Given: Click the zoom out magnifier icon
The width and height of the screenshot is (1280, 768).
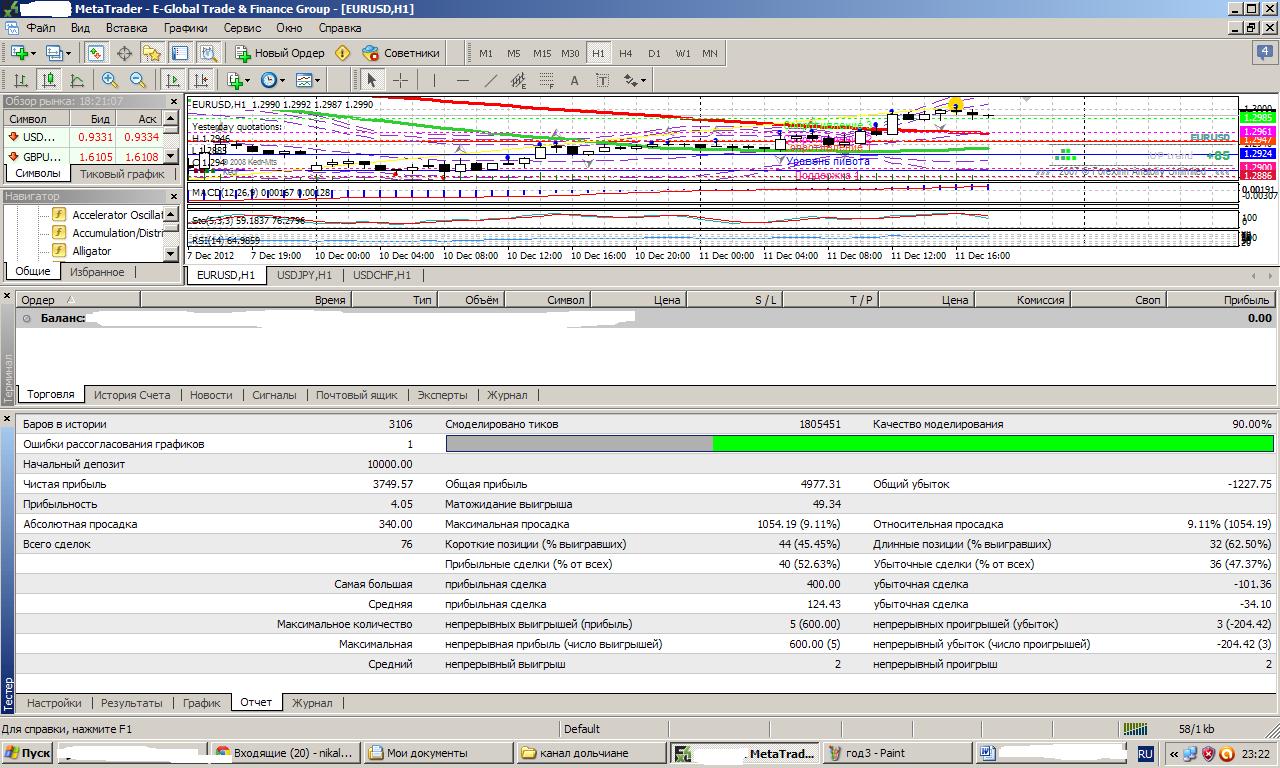Looking at the screenshot, I should pos(137,81).
